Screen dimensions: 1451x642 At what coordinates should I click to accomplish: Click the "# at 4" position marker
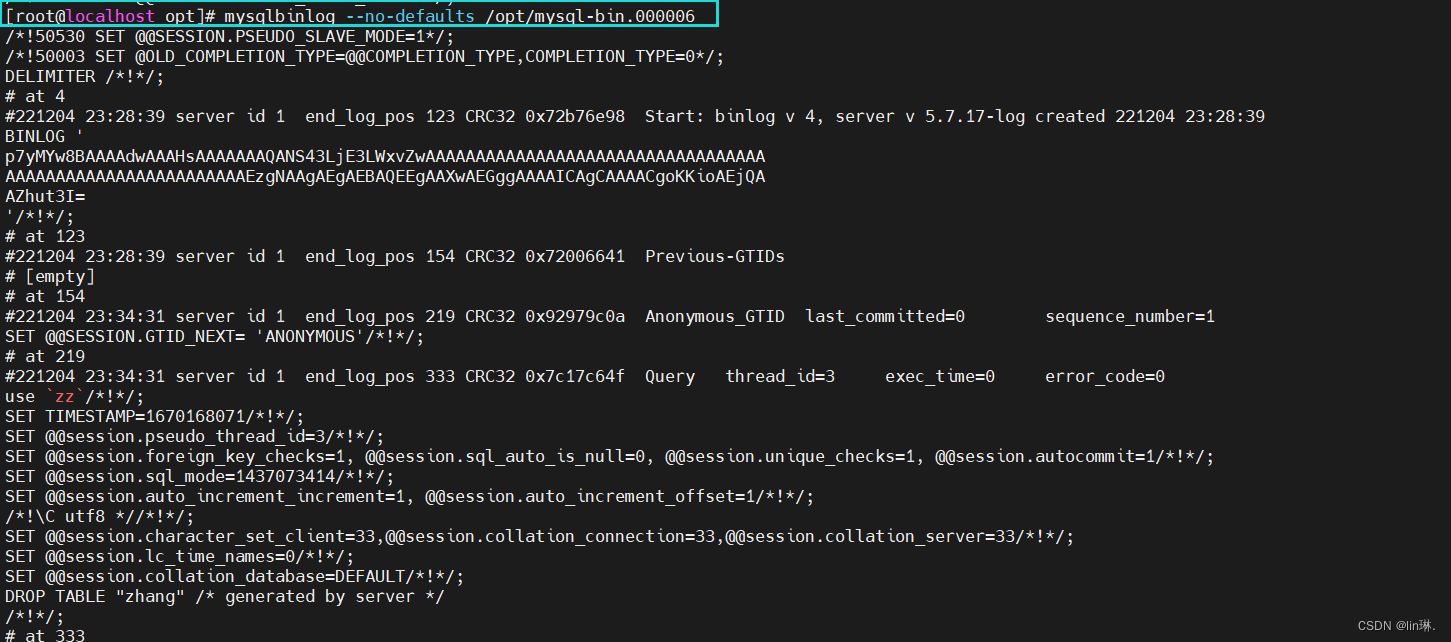(35, 96)
